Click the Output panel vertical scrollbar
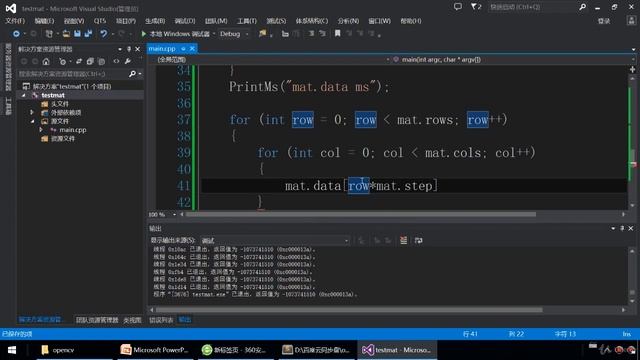Image resolution: width=640 pixels, height=360 pixels. [632, 276]
